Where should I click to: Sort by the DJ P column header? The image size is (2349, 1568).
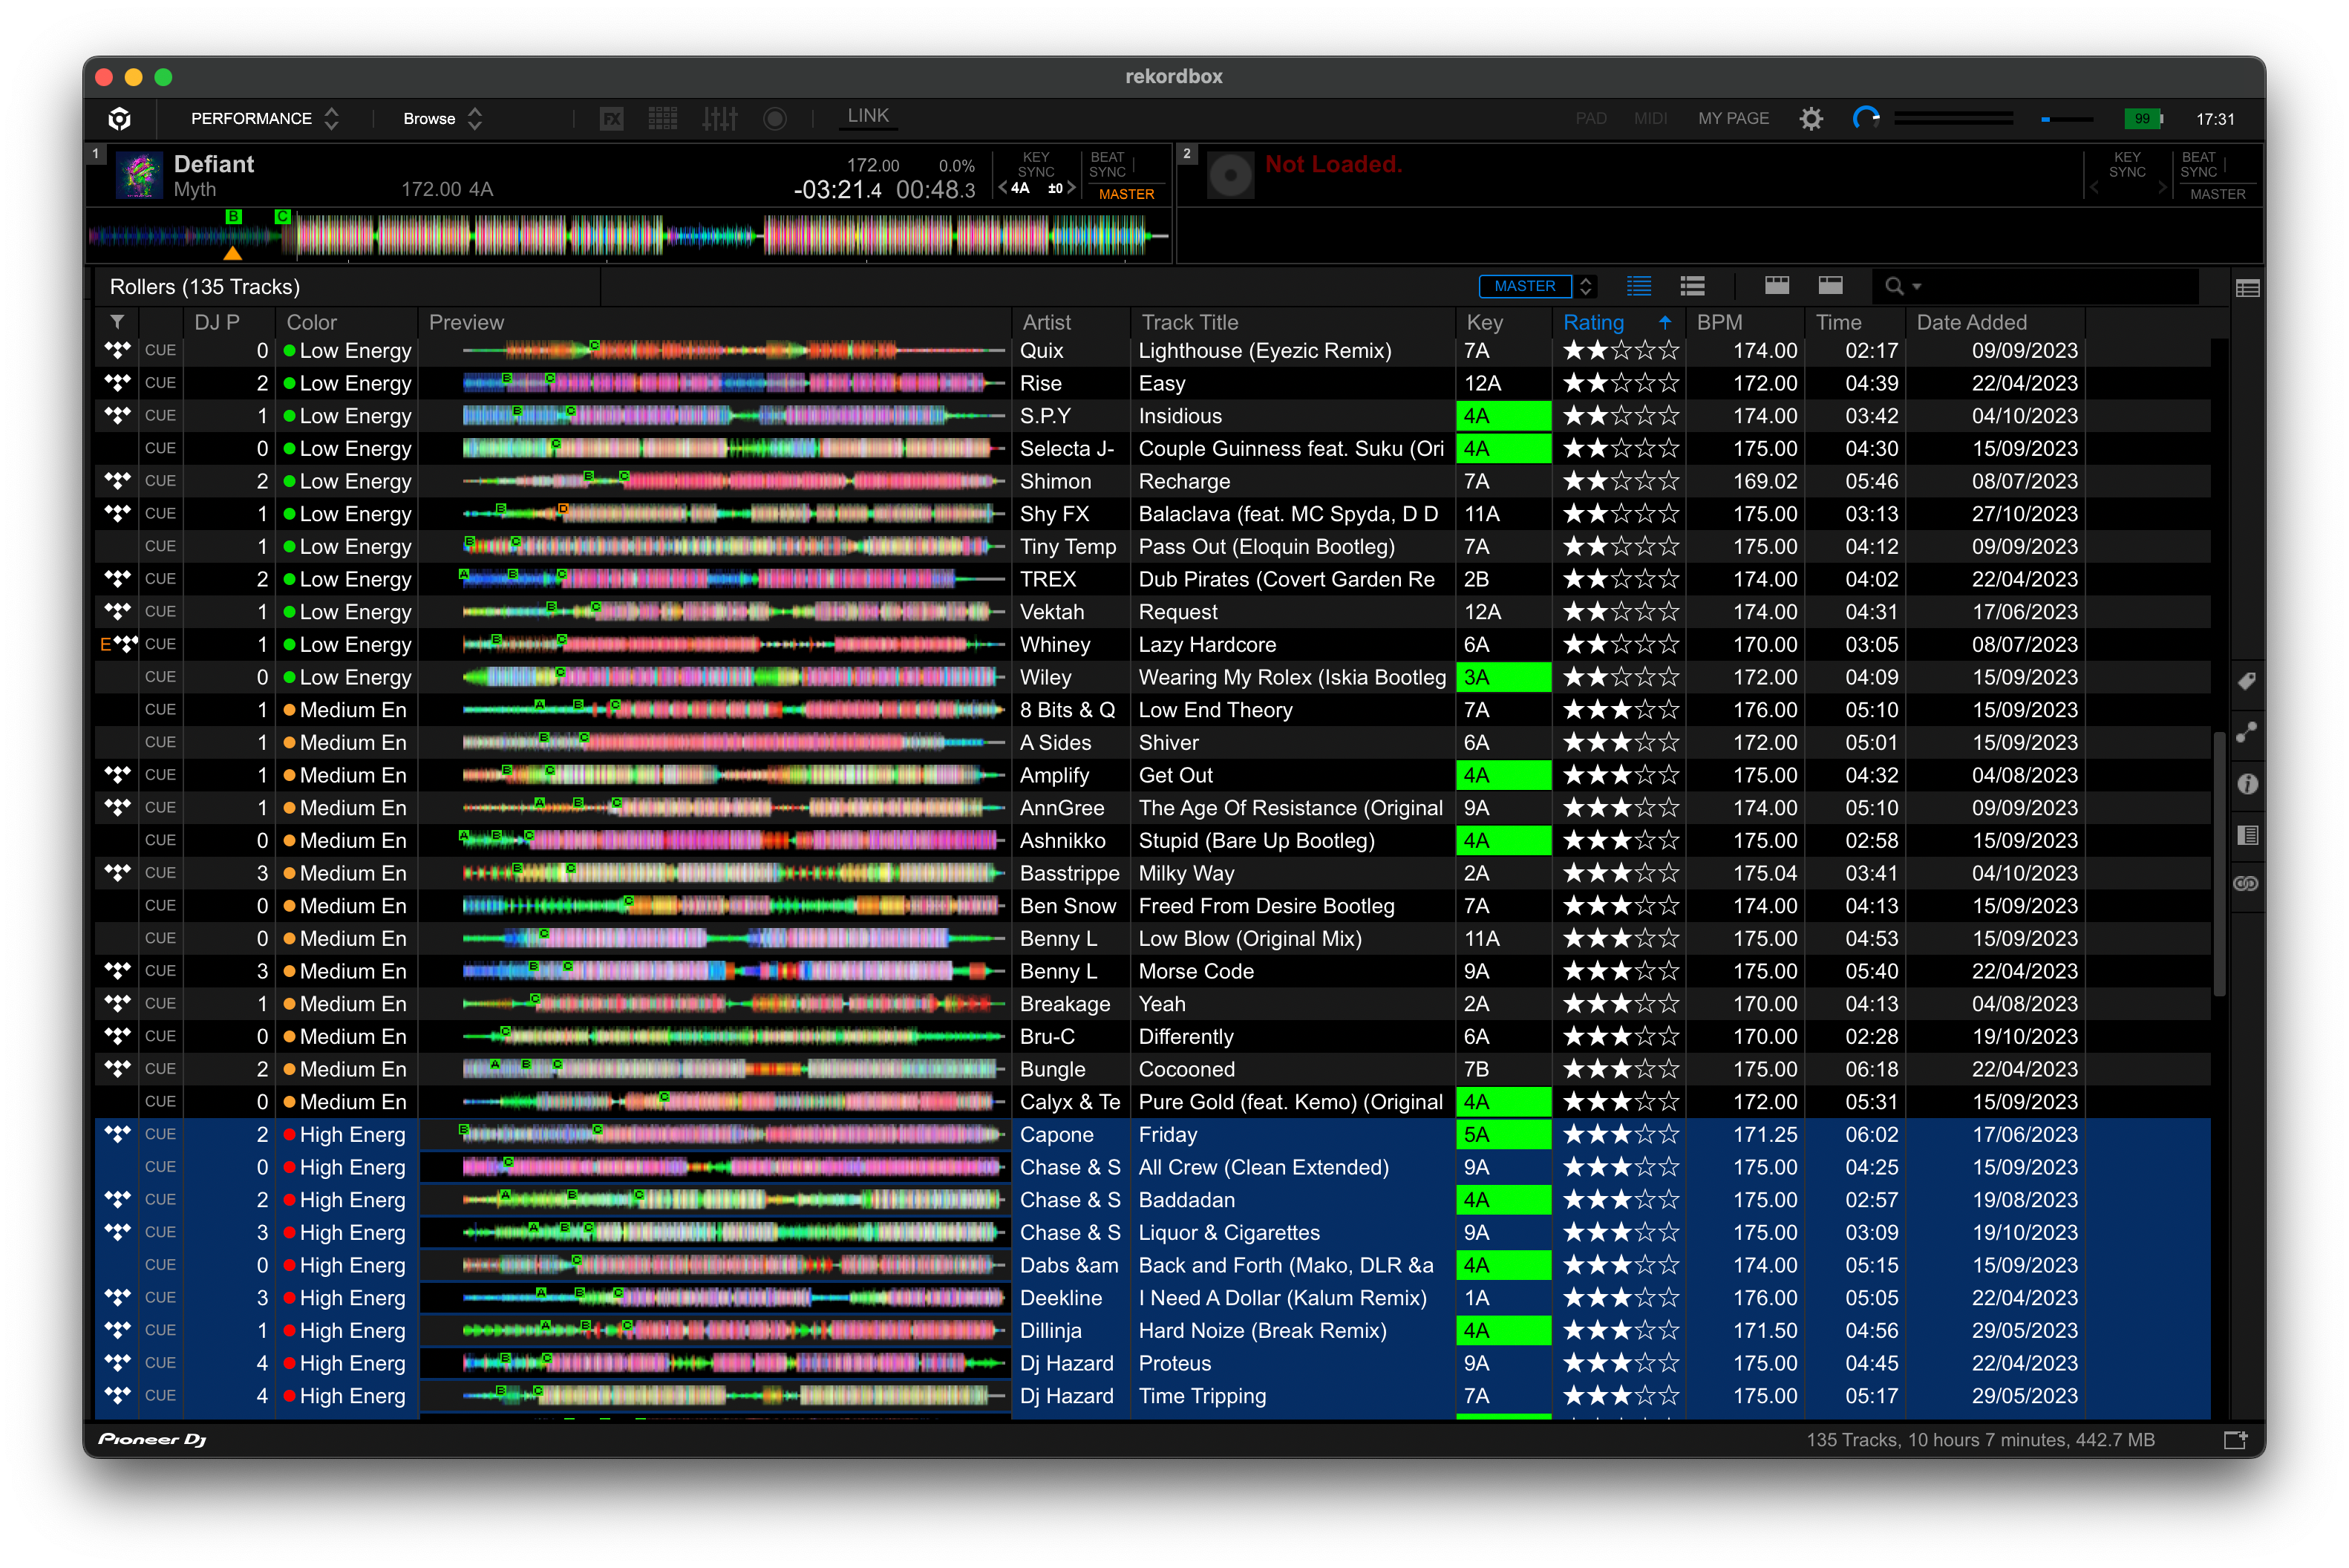coord(228,322)
